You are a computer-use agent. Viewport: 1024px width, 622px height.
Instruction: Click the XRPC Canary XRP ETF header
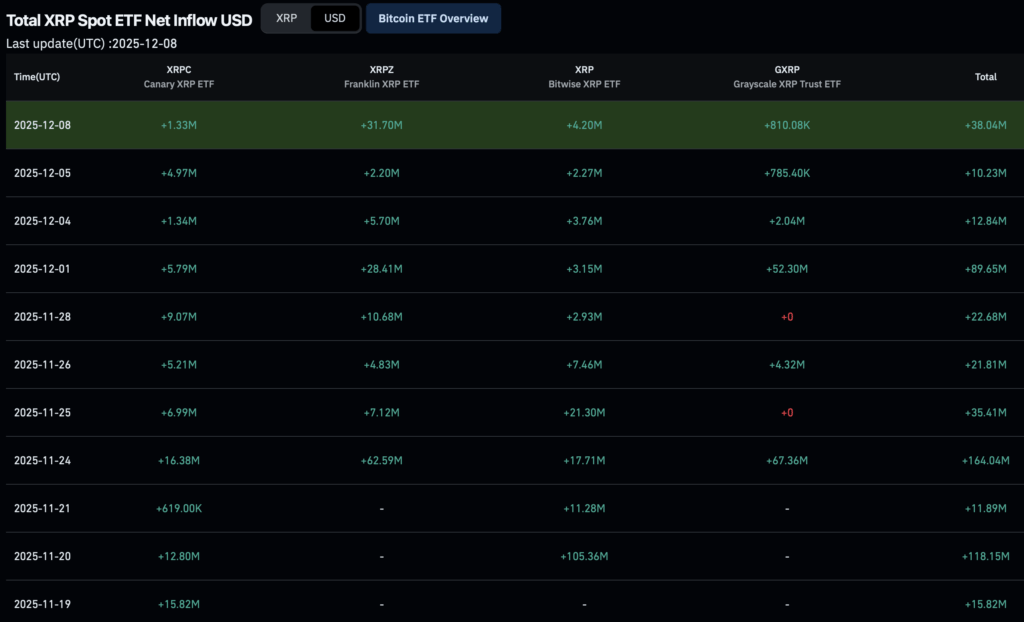[x=179, y=77]
